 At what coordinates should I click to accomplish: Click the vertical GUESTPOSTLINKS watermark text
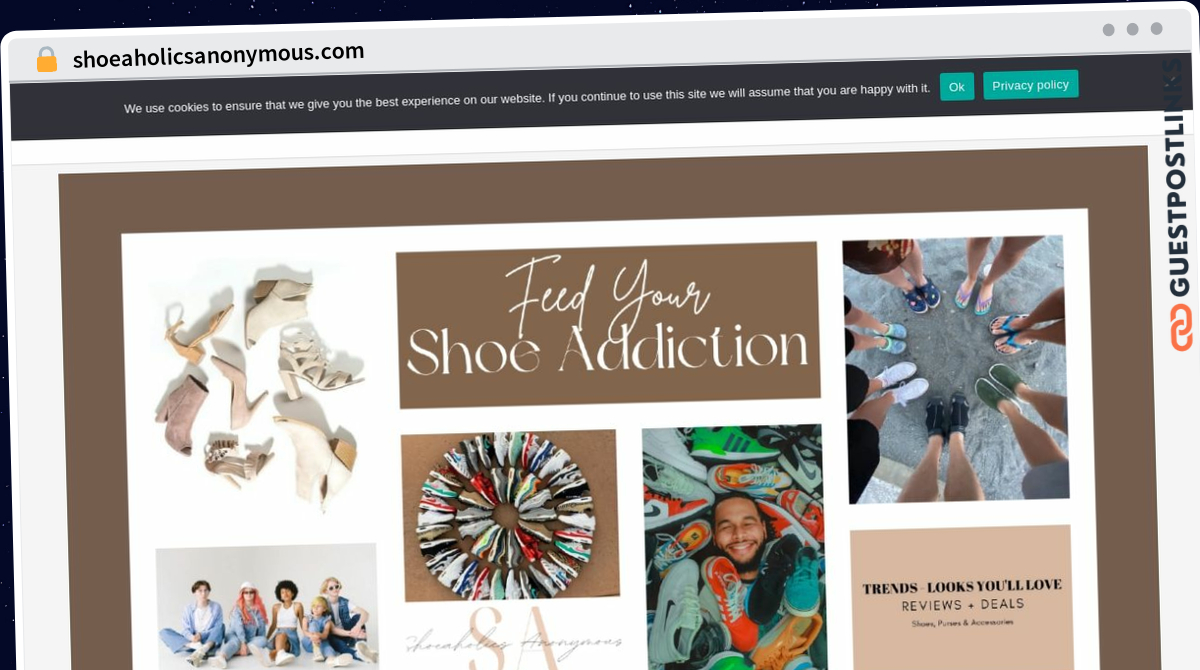click(1181, 177)
